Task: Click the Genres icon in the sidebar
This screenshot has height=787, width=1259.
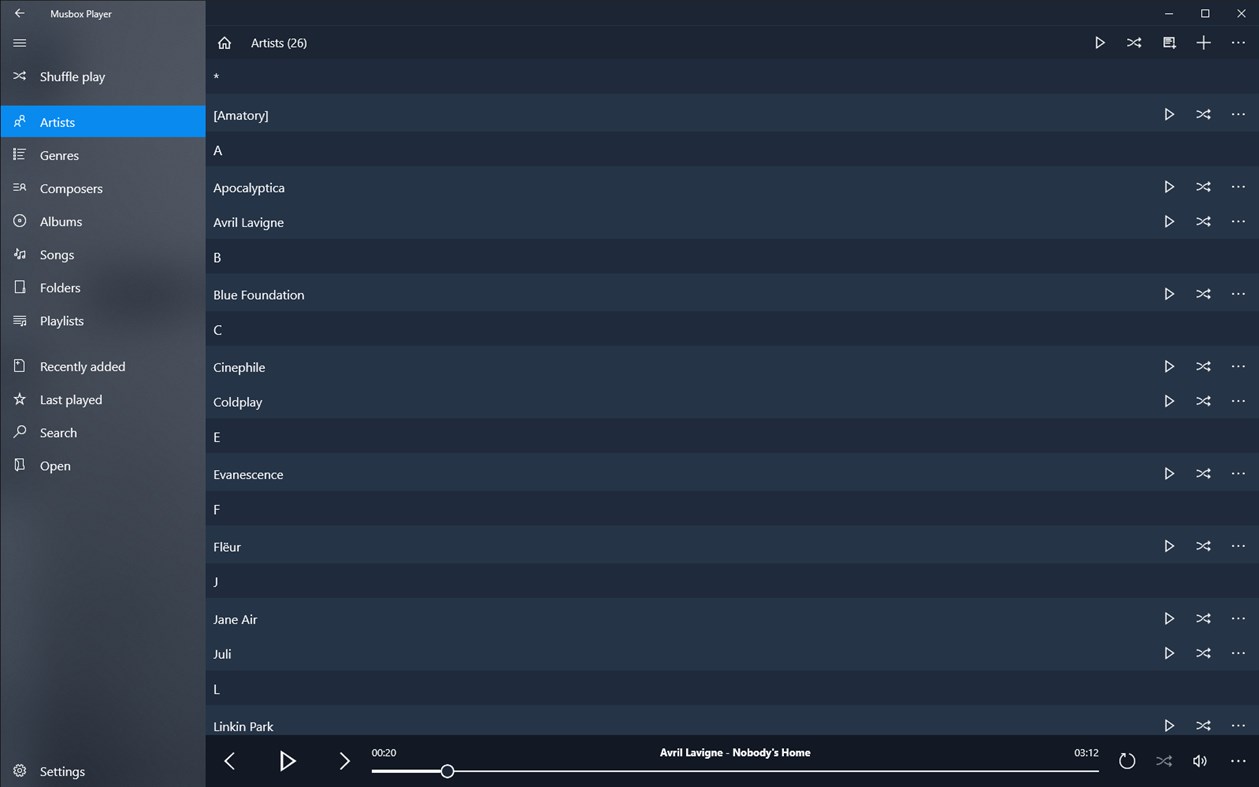Action: point(19,154)
